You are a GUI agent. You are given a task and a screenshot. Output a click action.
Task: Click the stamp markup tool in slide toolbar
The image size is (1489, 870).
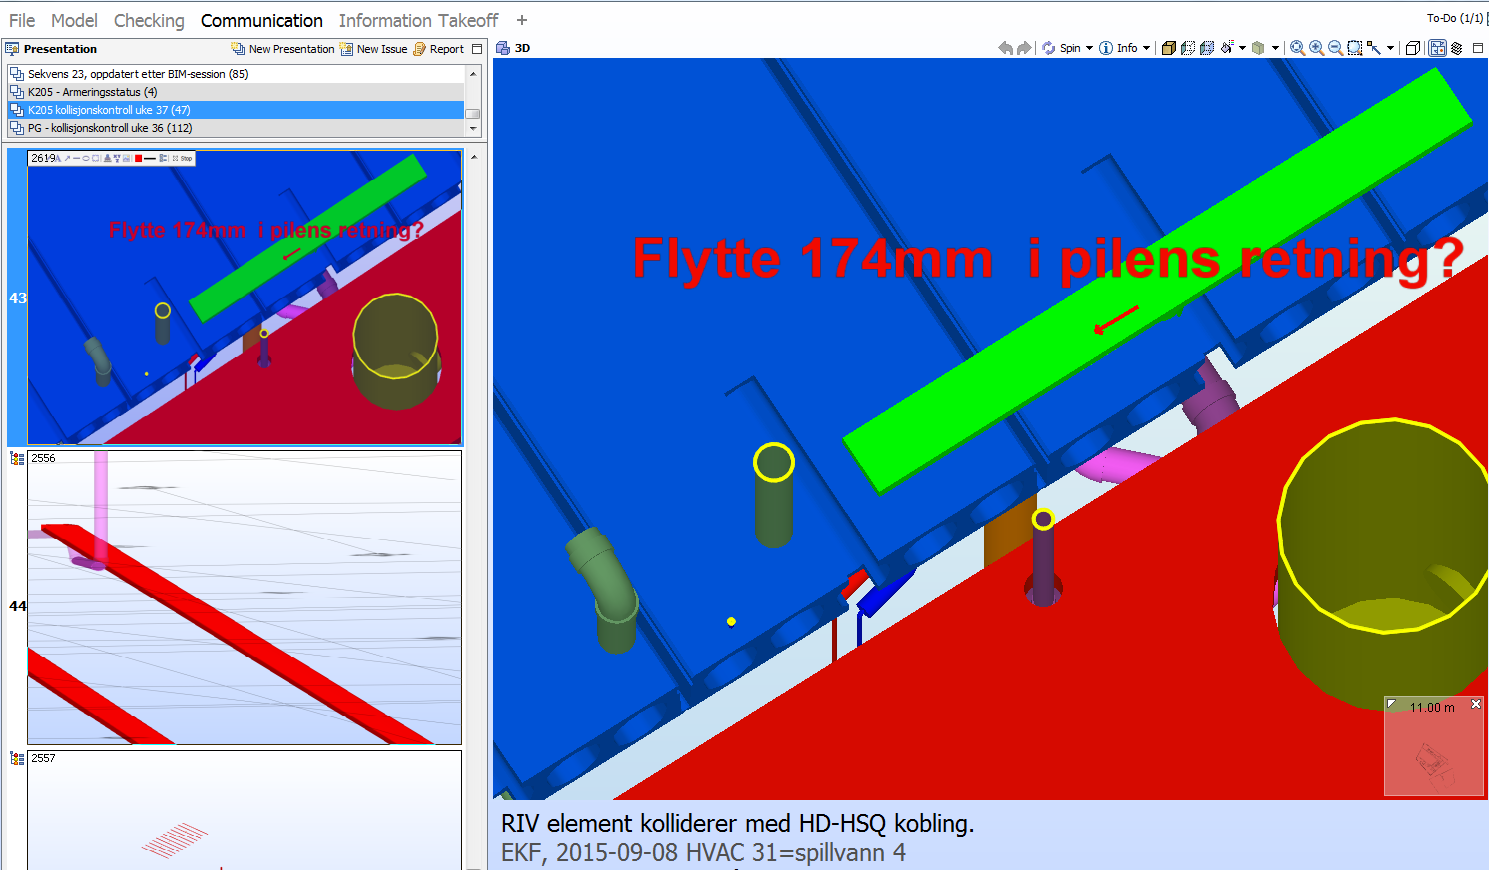coord(107,158)
